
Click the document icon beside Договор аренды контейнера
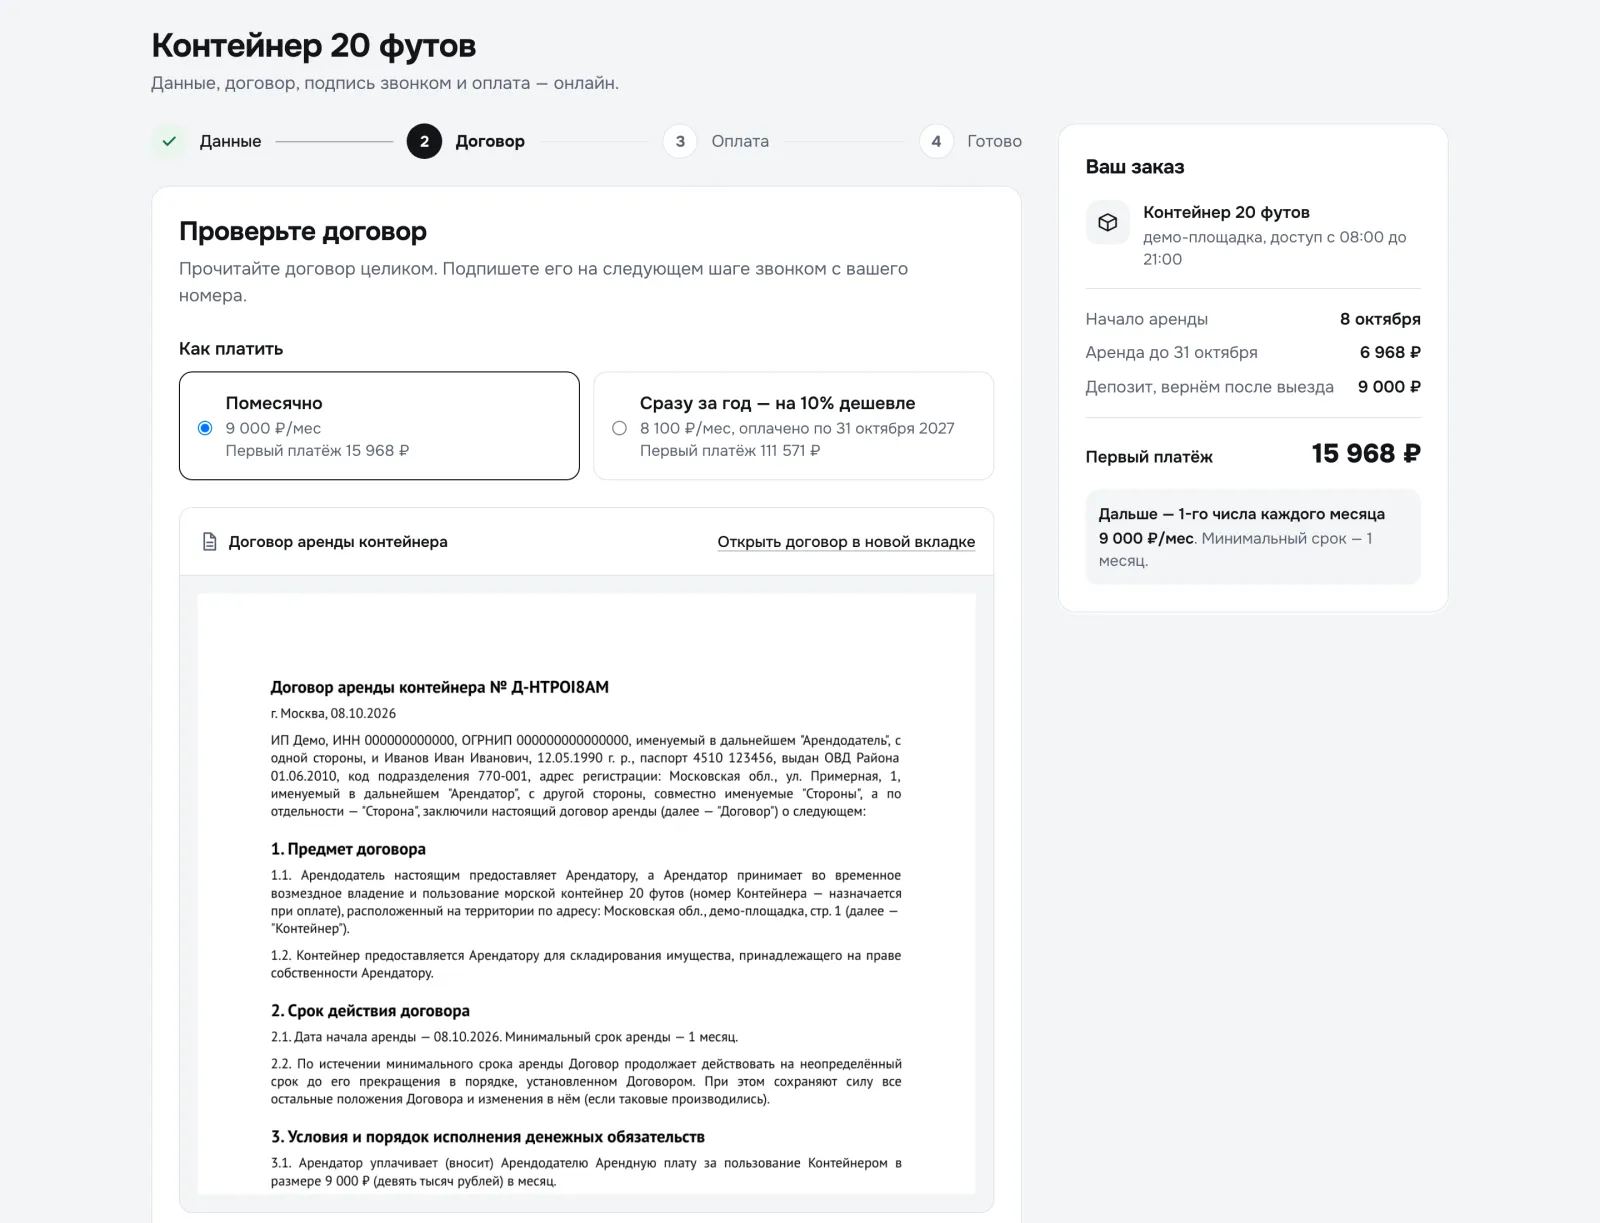209,542
